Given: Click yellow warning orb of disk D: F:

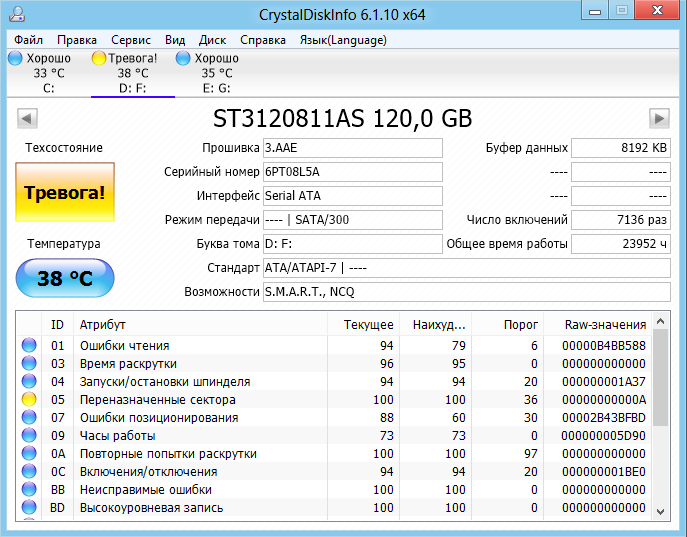Looking at the screenshot, I should coord(99,58).
